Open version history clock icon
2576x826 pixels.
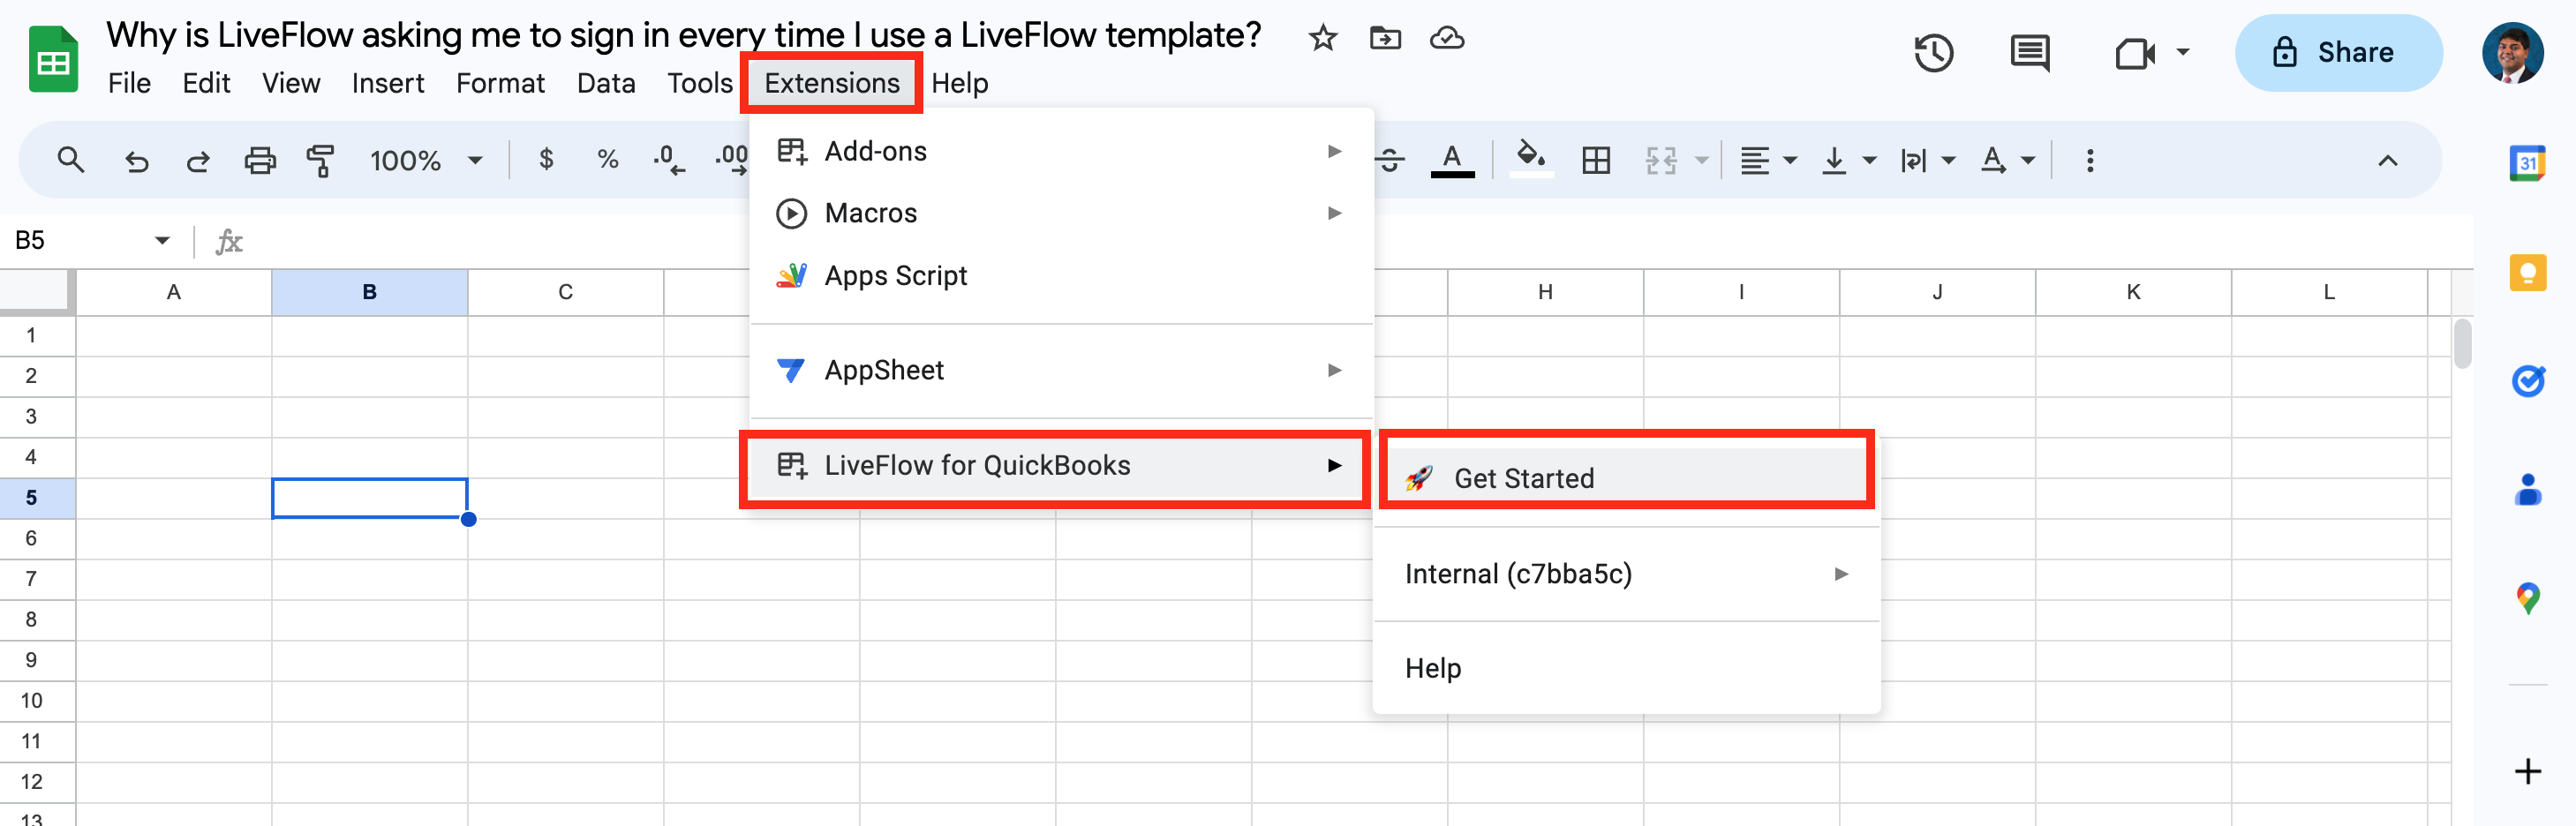[x=1933, y=53]
